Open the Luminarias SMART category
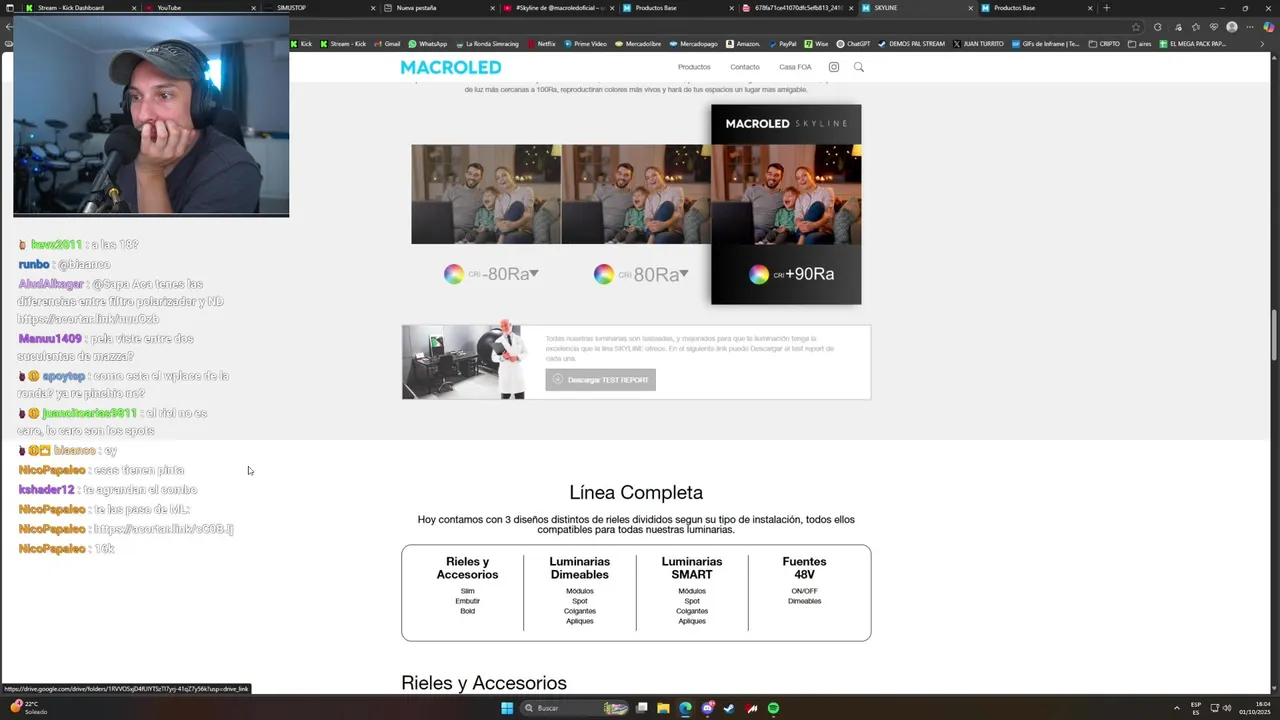Viewport: 1280px width, 720px height. pyautogui.click(x=692, y=568)
